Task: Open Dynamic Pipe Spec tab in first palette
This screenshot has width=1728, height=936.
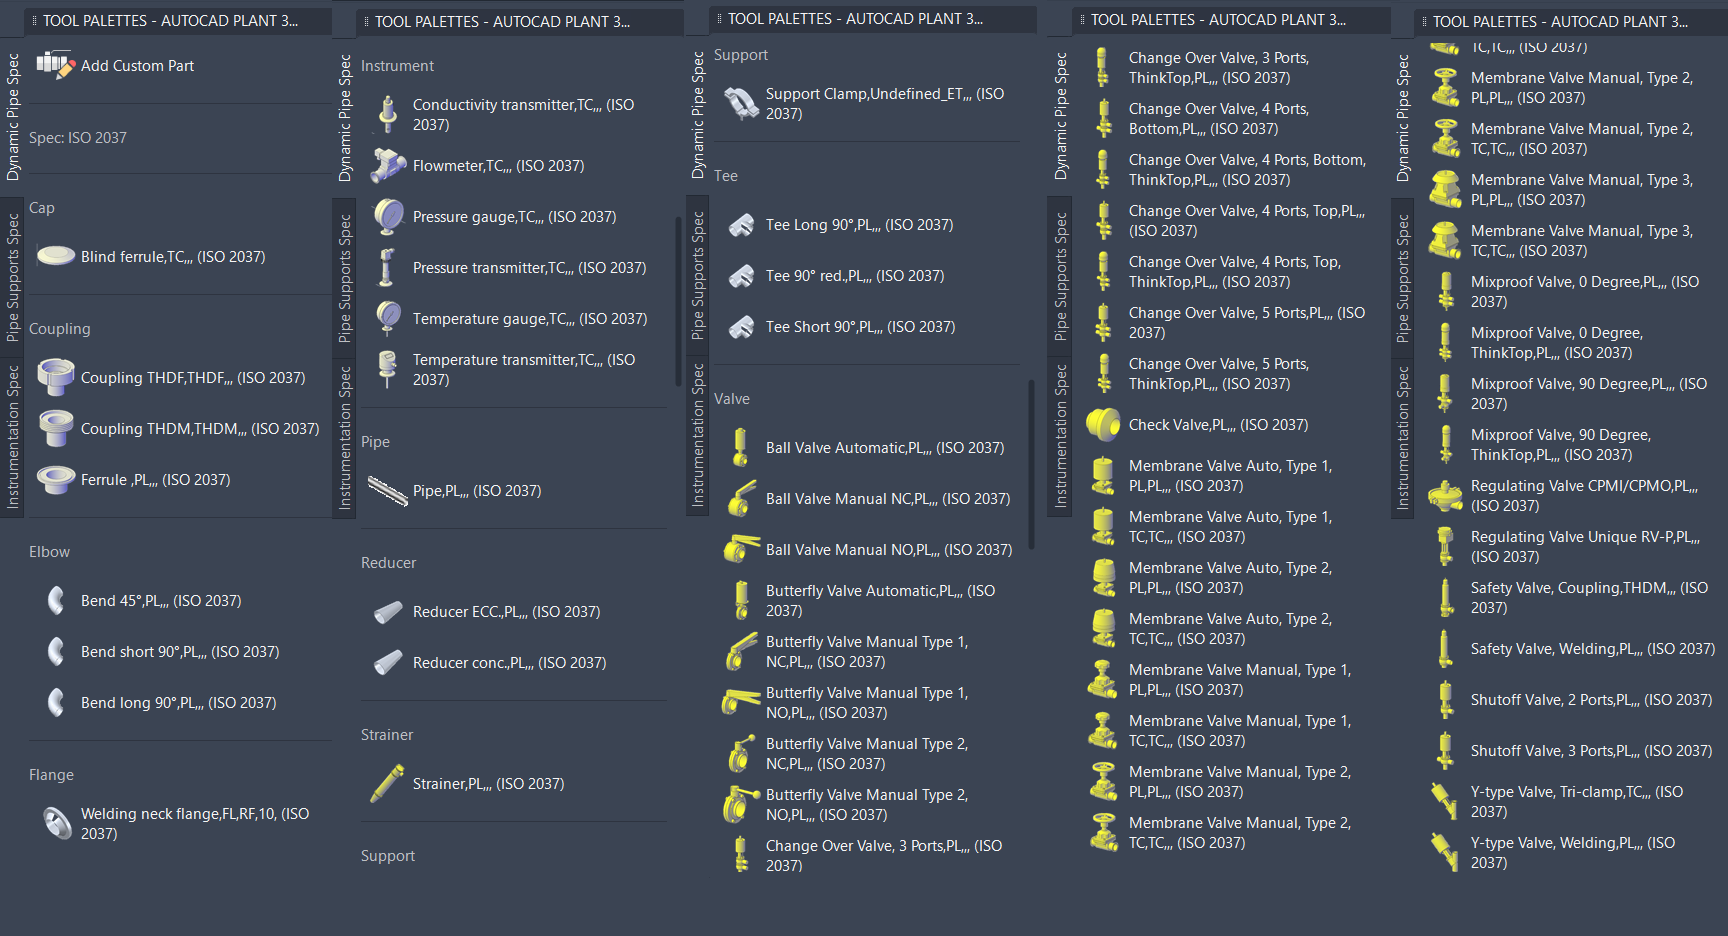Action: pyautogui.click(x=13, y=117)
